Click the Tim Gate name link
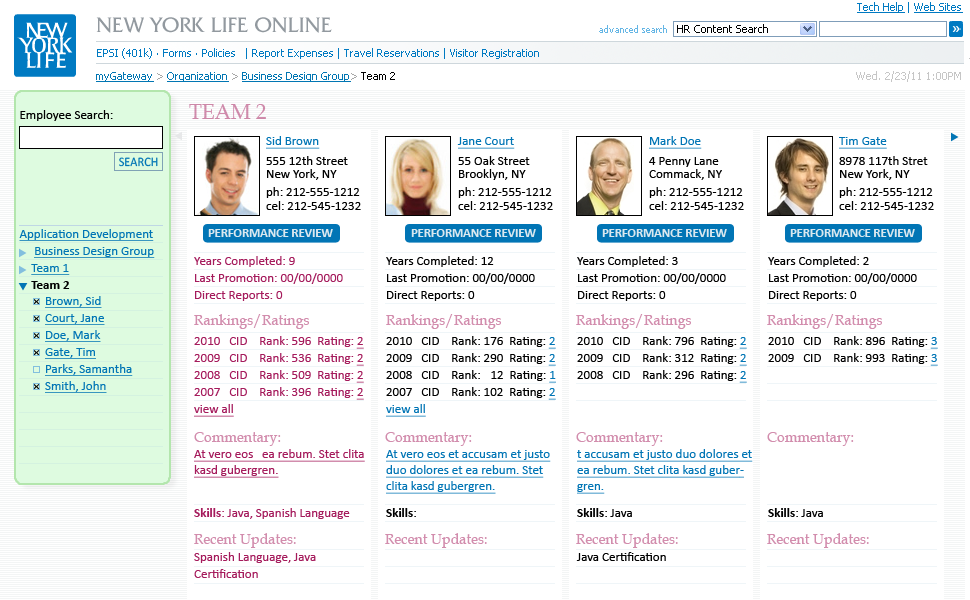The width and height of the screenshot is (970, 600). (862, 141)
